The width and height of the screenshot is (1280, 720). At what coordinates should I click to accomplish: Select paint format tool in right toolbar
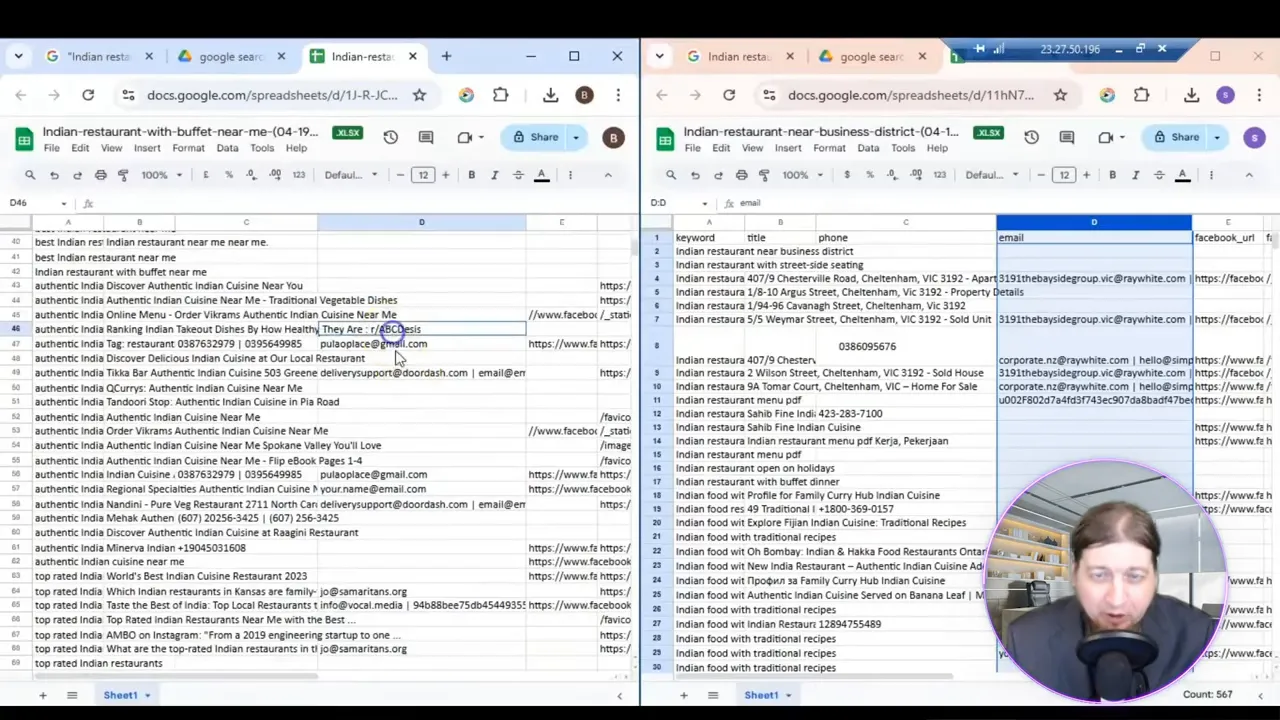(764, 175)
